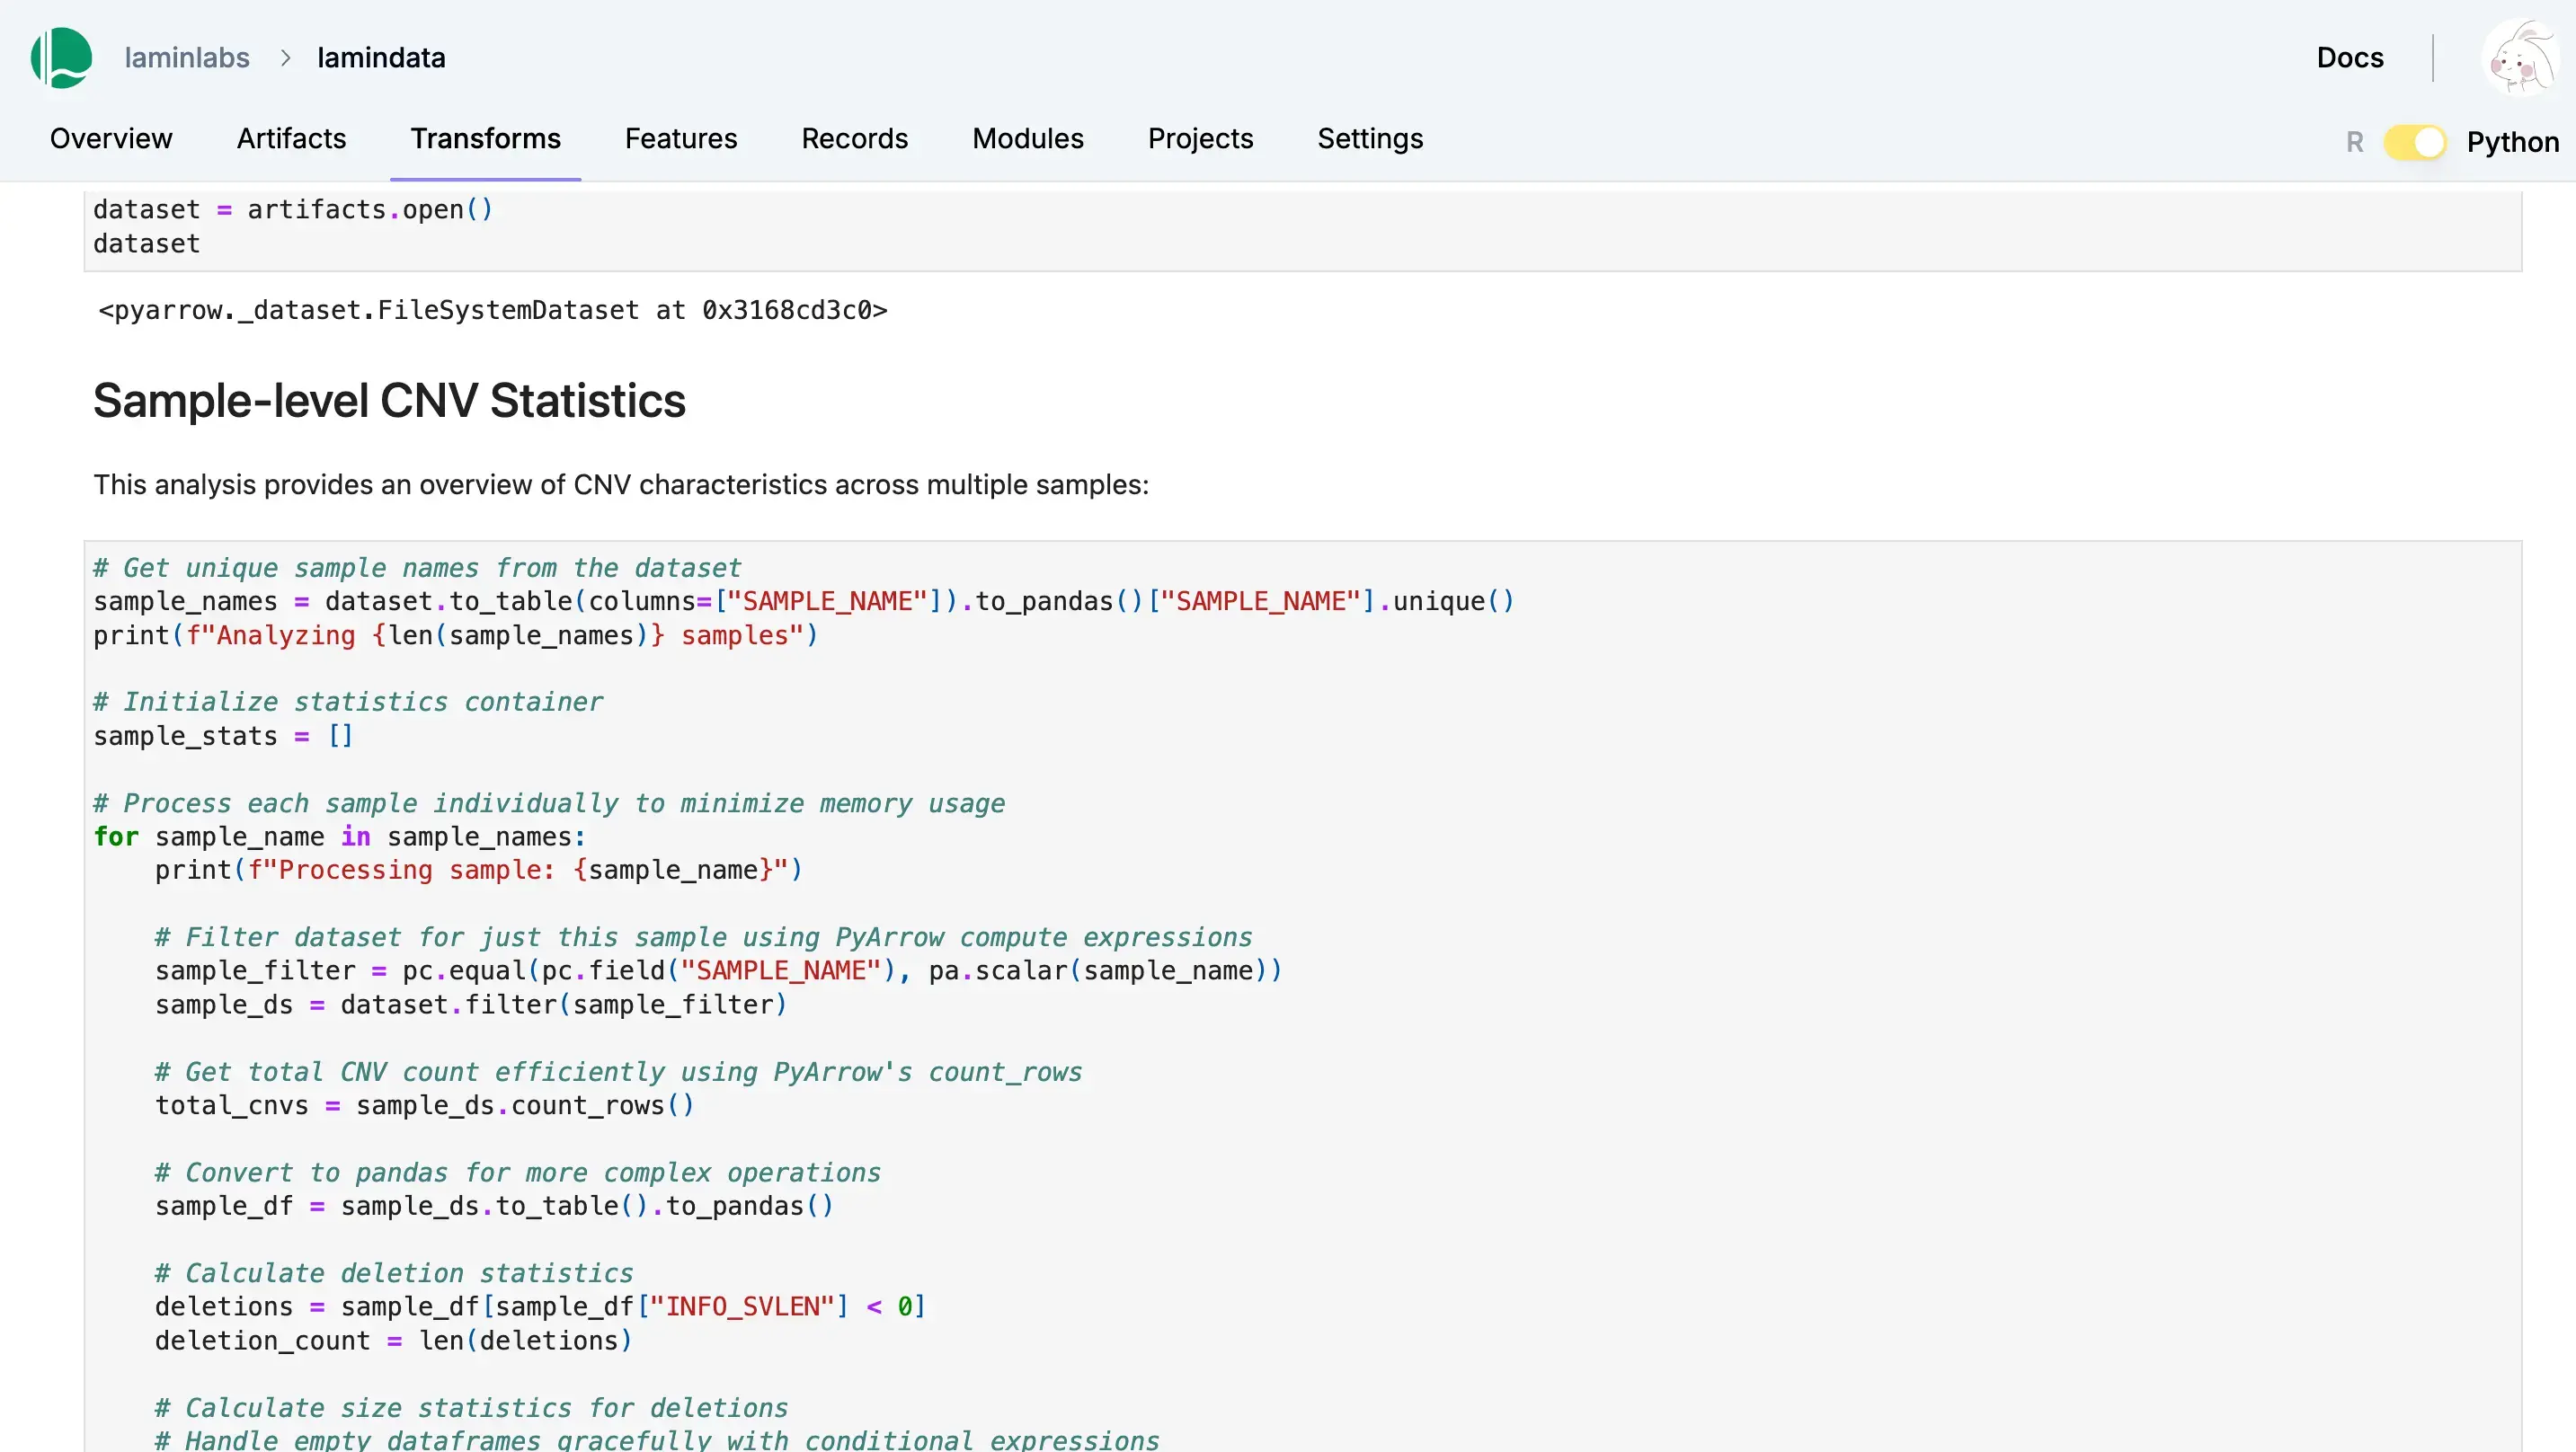Select the dataset = artifacts.open() code block
The image size is (2576, 1452).
click(x=293, y=225)
